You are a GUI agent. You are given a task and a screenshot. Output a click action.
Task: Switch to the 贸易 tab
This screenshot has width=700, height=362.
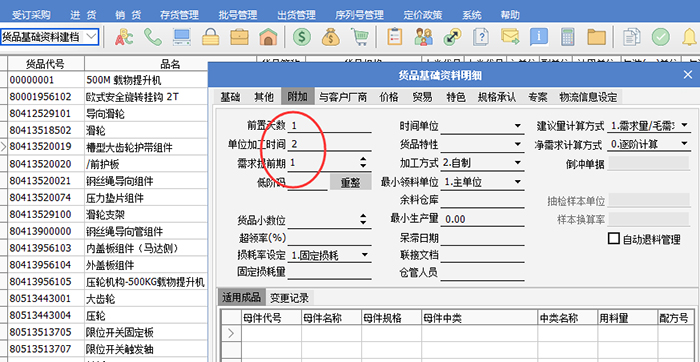[x=422, y=97]
